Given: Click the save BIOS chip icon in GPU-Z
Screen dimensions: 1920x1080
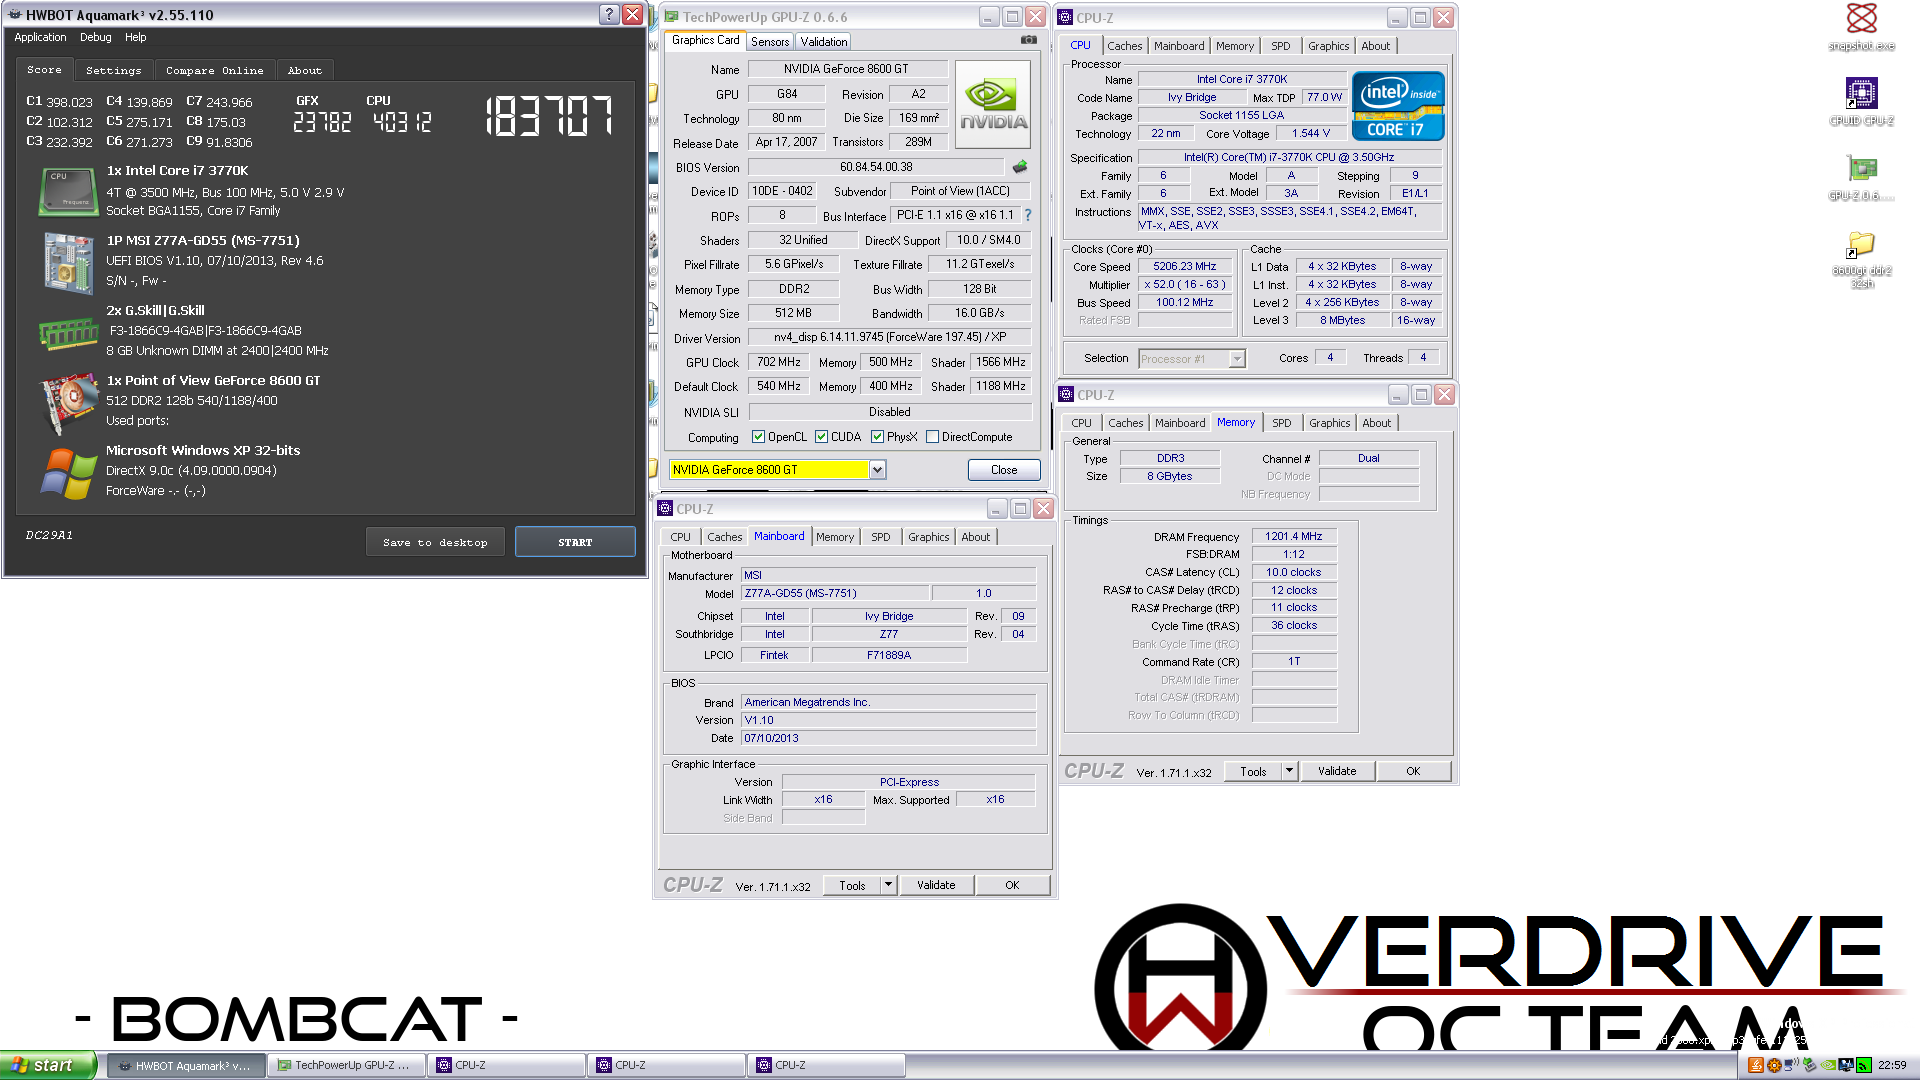Looking at the screenshot, I should (x=1020, y=167).
